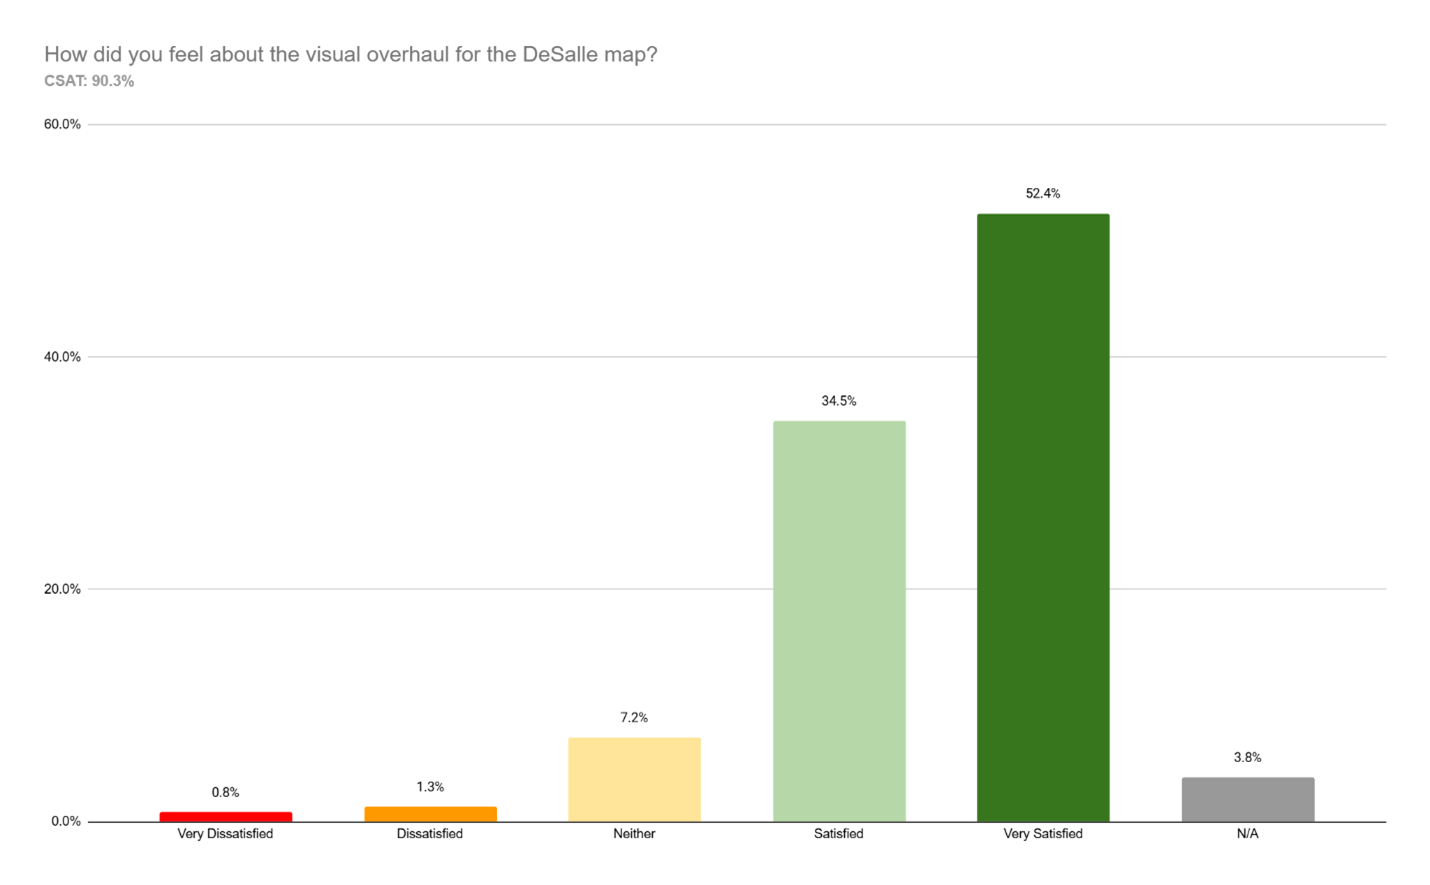Click the 52.4% data label
Viewport: 1430px width, 885px height.
coord(1043,193)
